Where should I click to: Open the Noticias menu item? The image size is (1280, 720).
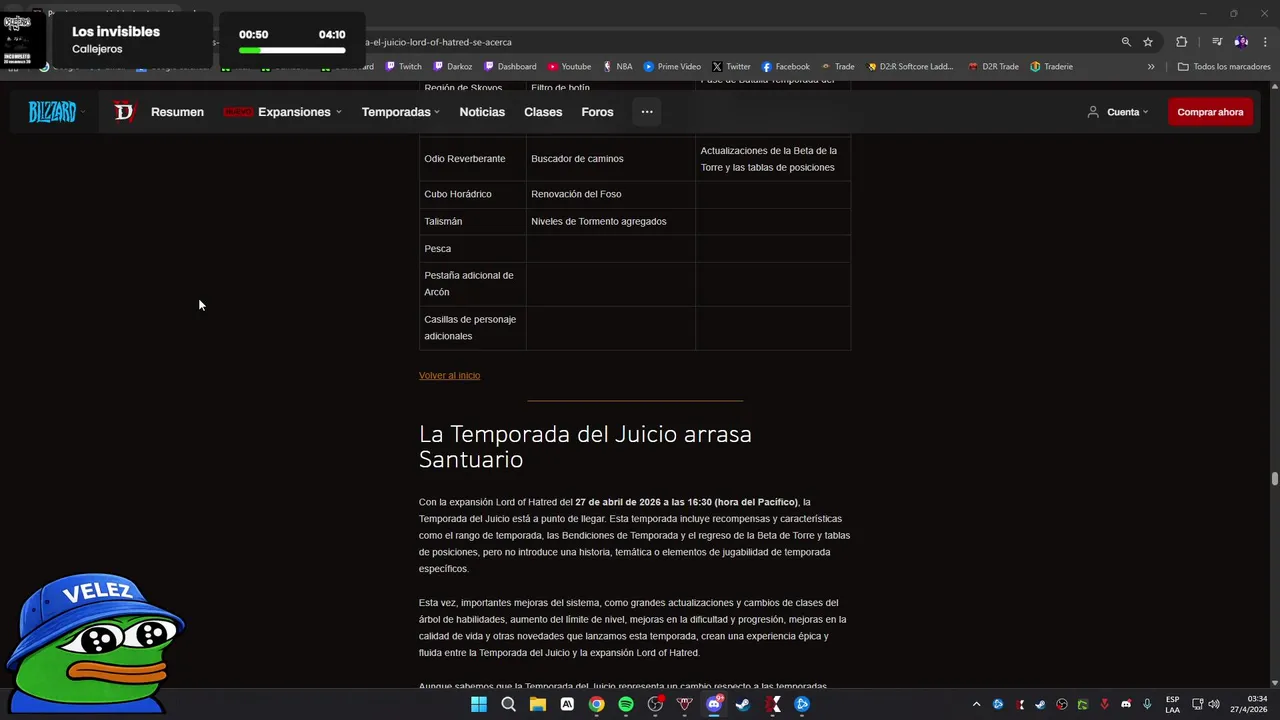click(482, 112)
